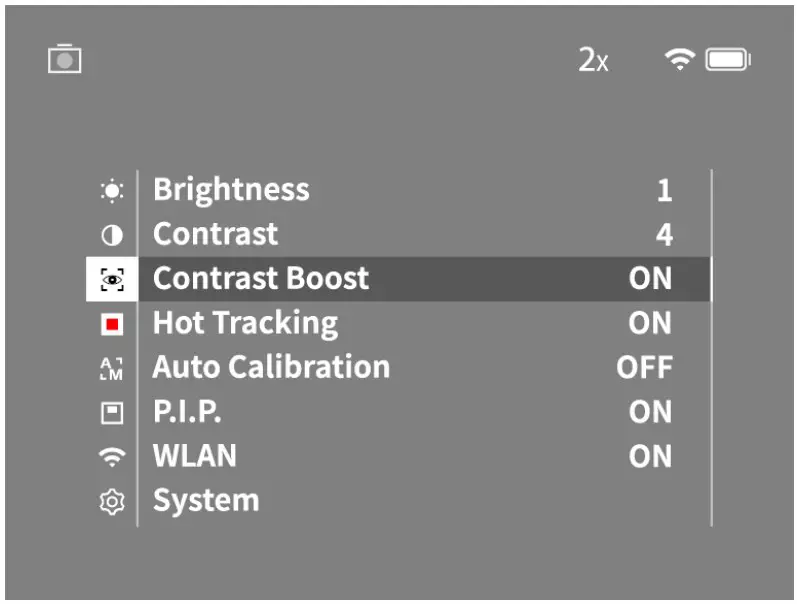Click the camera mode icon at top left
The width and height of the screenshot is (797, 604).
[64, 60]
